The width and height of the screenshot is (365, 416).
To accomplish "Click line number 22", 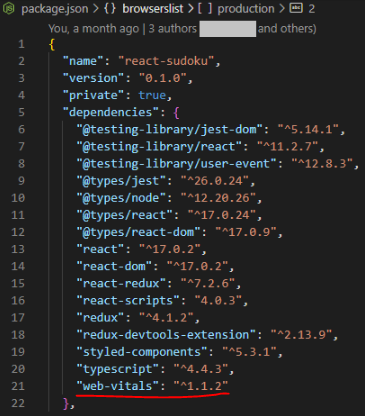I will (x=18, y=403).
